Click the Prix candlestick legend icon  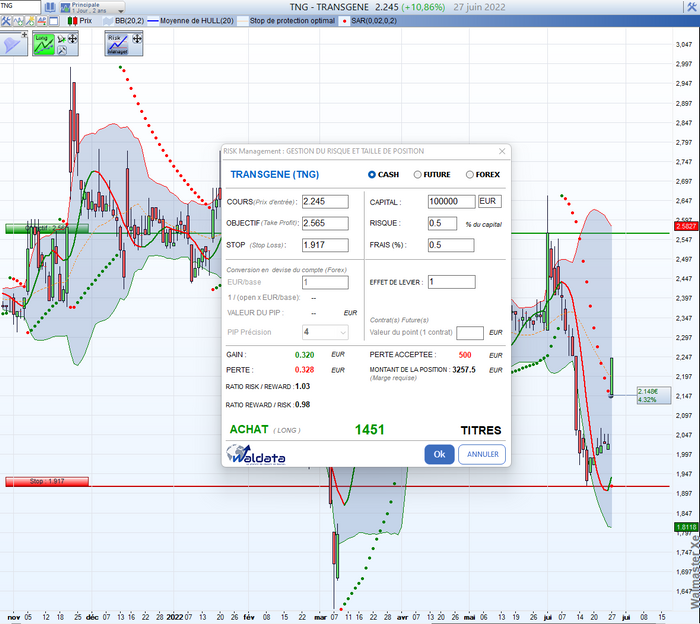pos(72,21)
